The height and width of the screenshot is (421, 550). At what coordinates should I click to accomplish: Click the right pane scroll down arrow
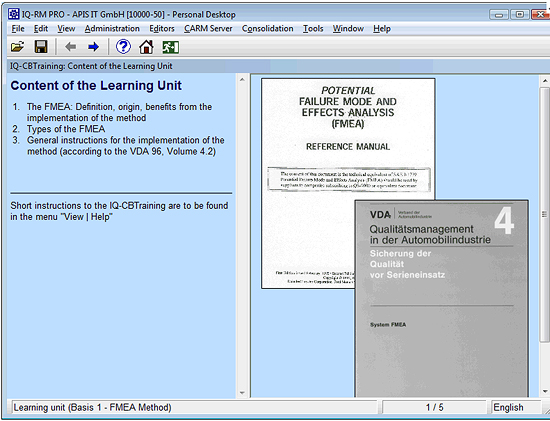pos(545,392)
